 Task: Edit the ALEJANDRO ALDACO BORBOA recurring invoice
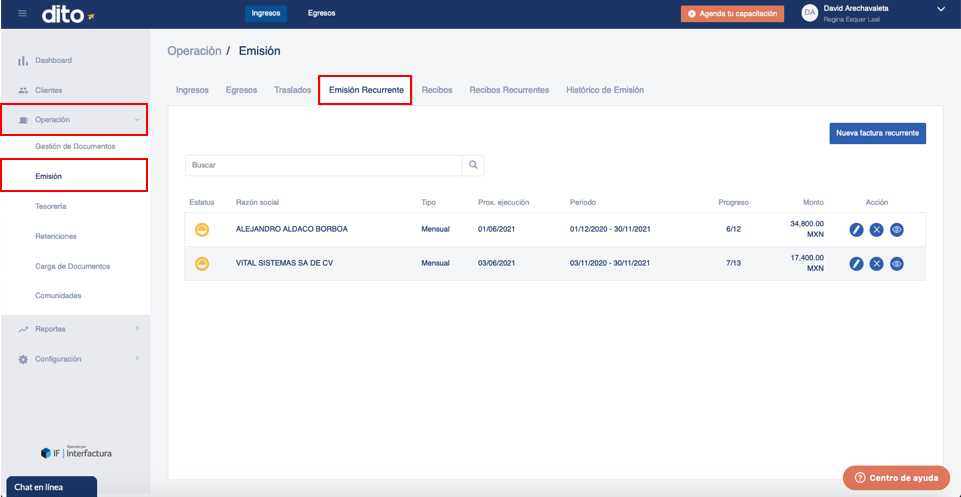[x=856, y=230]
